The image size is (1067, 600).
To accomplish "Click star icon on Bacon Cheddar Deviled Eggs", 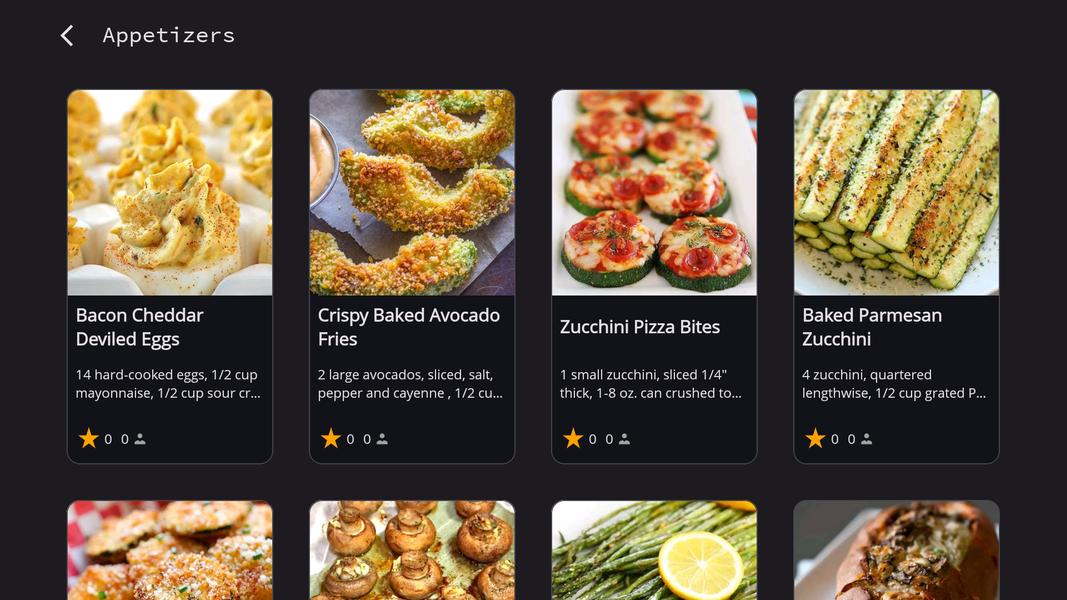I will tap(89, 439).
